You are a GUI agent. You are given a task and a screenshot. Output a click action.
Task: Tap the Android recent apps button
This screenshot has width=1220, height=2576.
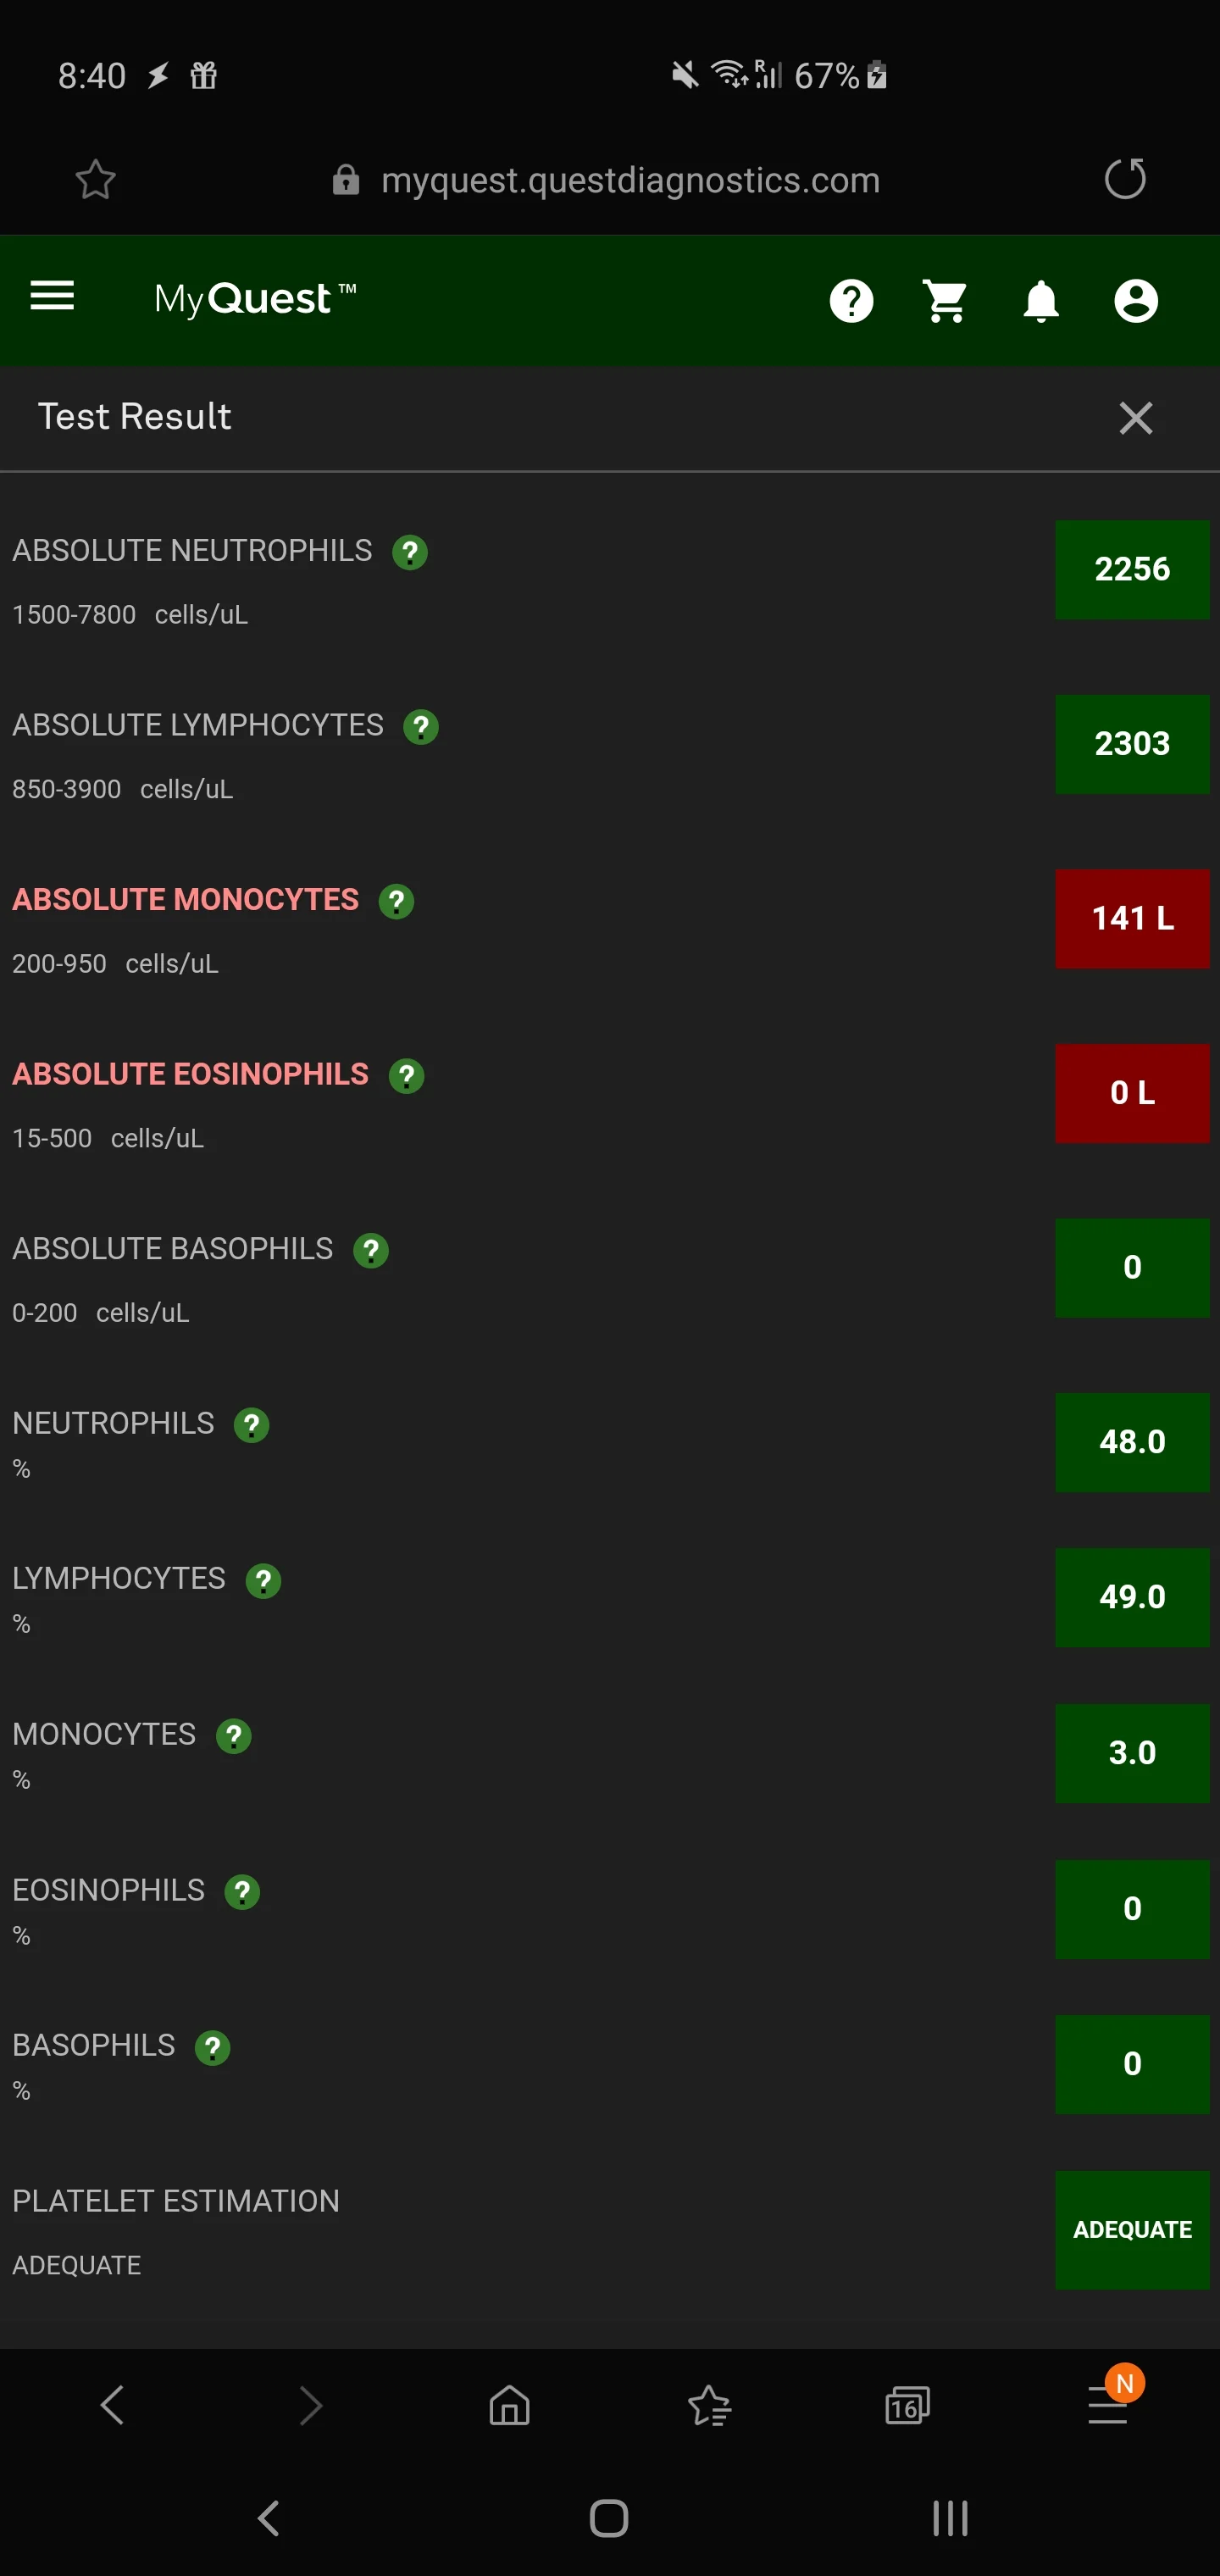point(950,2518)
